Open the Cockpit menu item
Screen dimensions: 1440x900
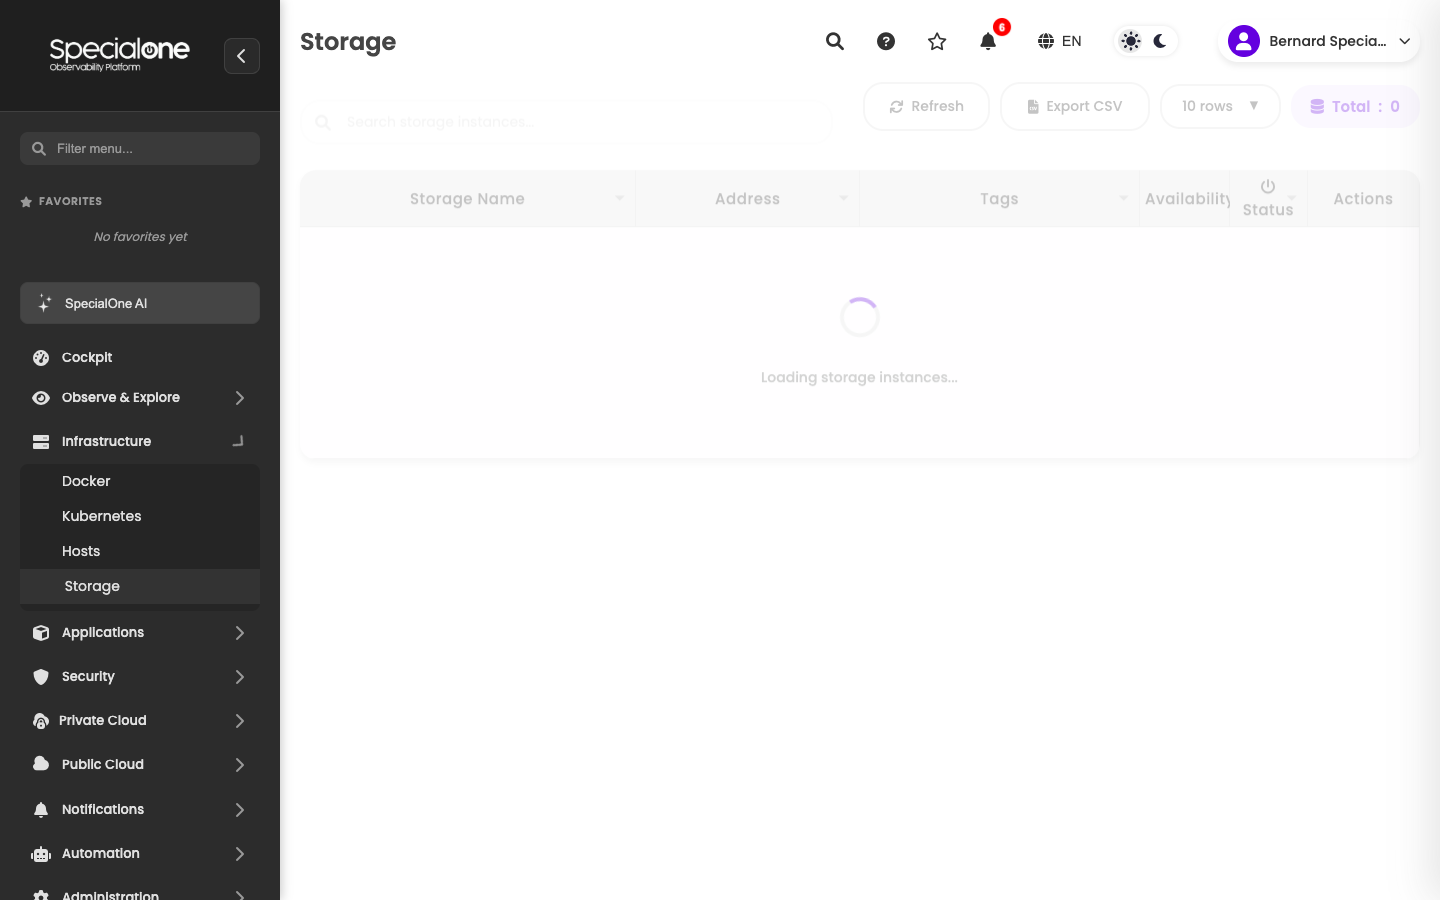[140, 357]
